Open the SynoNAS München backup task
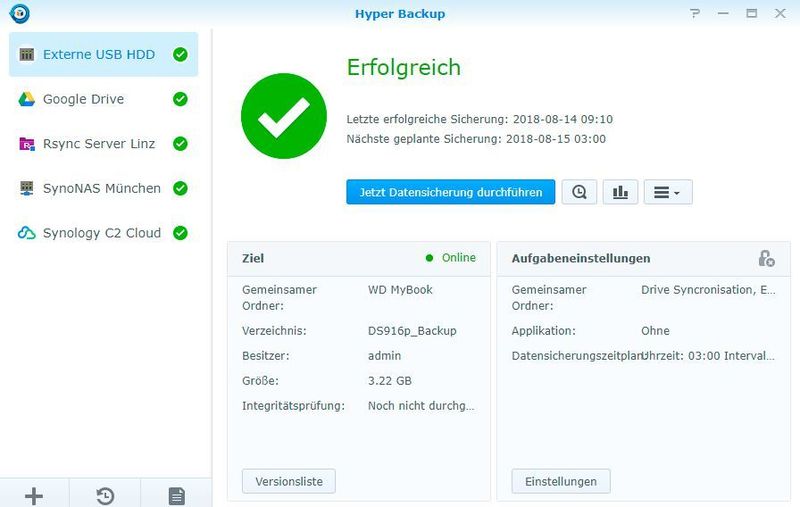 [x=104, y=188]
